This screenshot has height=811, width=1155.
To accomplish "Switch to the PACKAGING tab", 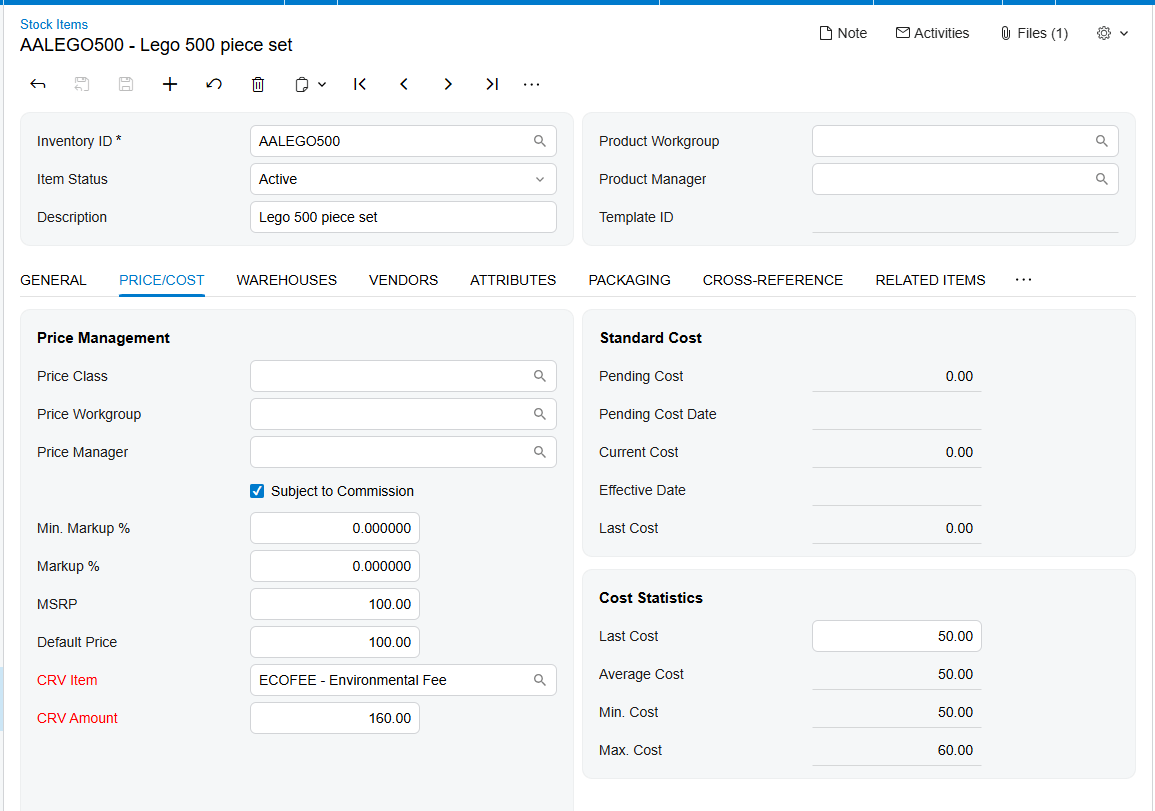I will coord(629,280).
